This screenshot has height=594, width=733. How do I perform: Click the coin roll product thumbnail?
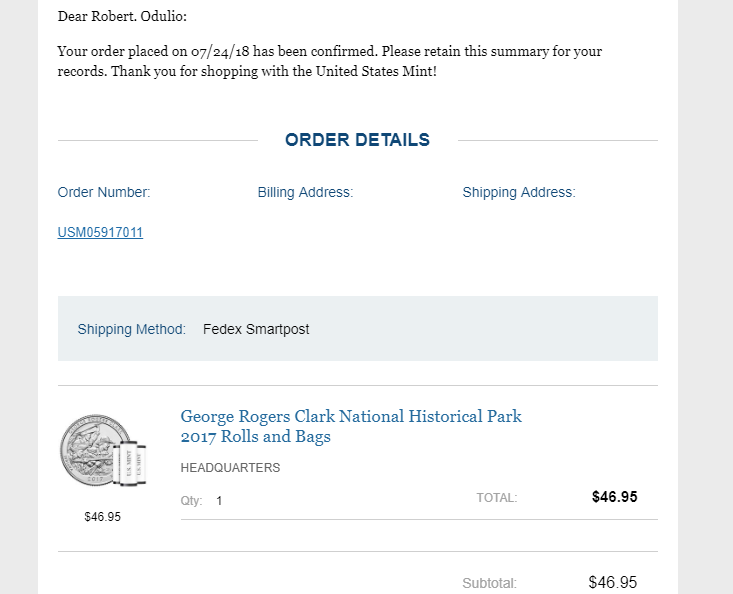pyautogui.click(x=103, y=454)
